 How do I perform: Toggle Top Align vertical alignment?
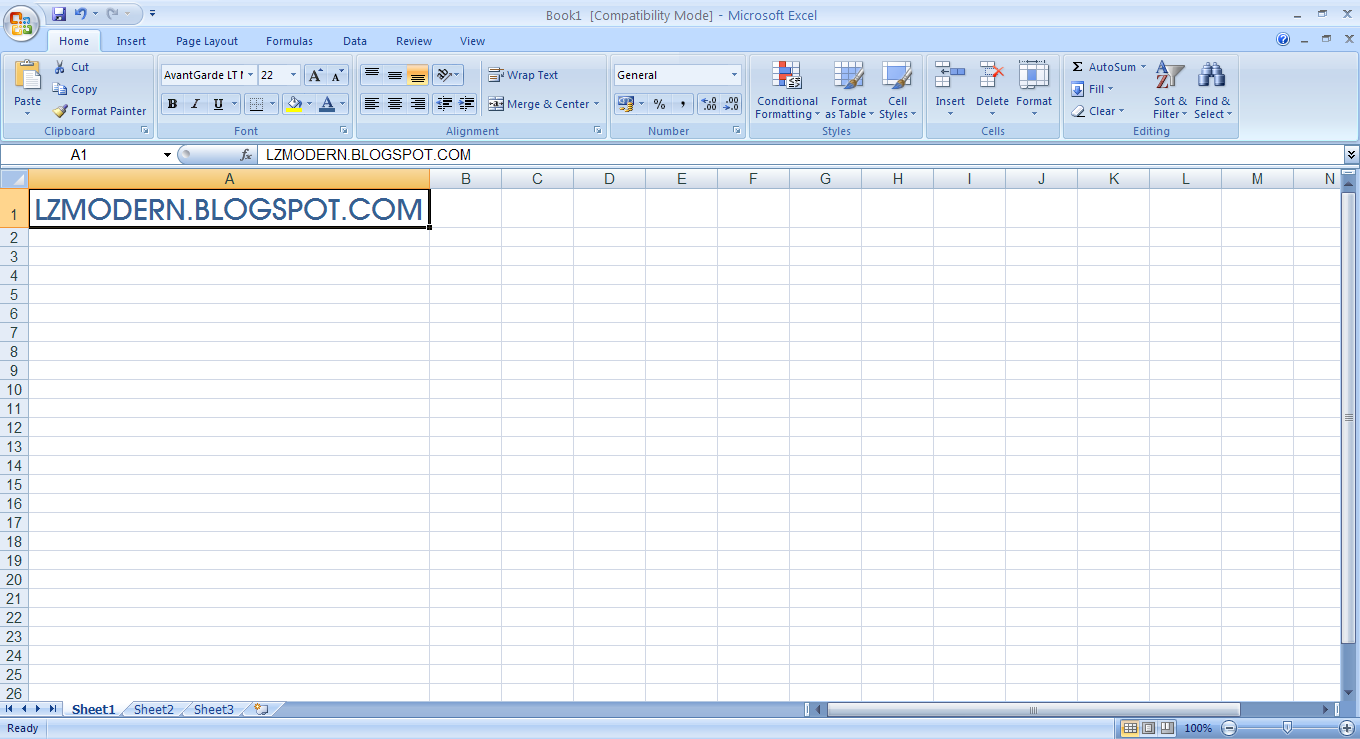pos(372,75)
